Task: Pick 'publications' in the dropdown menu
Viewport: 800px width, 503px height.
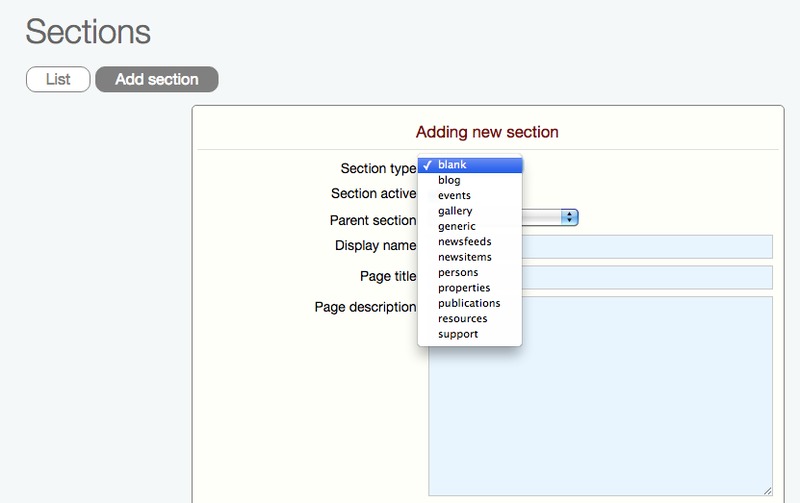Action: tap(470, 303)
